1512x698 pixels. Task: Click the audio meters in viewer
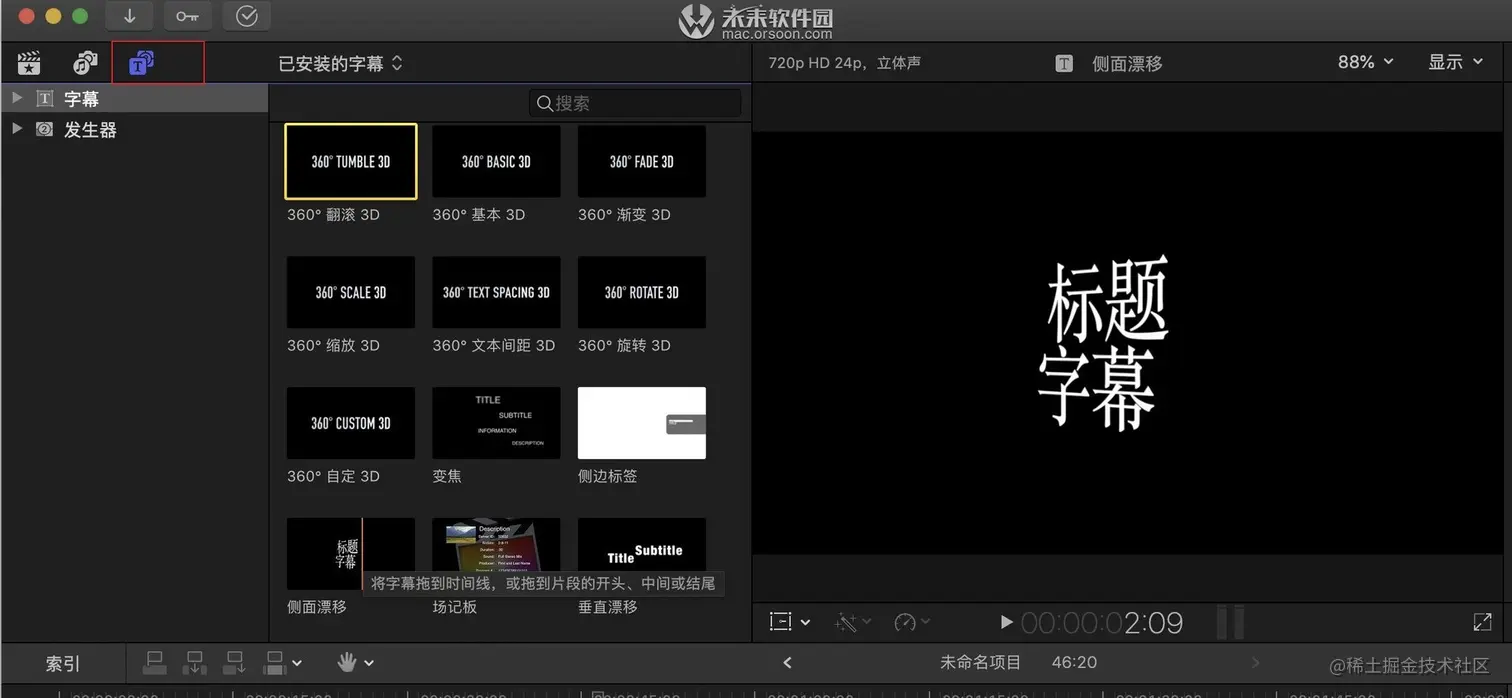1230,622
